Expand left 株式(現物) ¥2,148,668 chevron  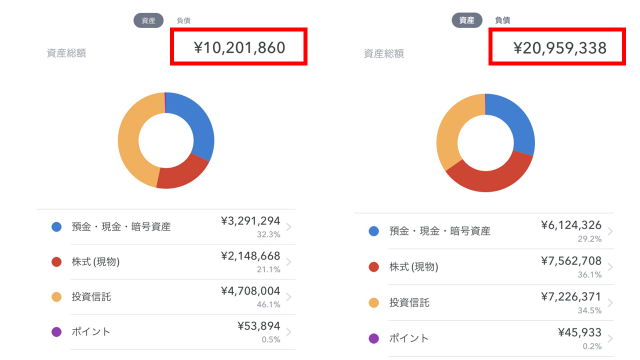click(289, 262)
